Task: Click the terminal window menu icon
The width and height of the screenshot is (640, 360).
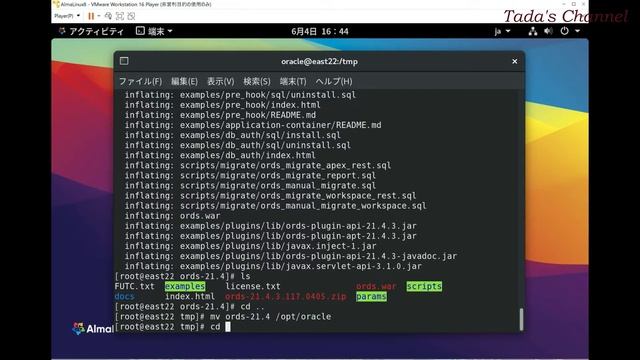Action: [x=124, y=61]
